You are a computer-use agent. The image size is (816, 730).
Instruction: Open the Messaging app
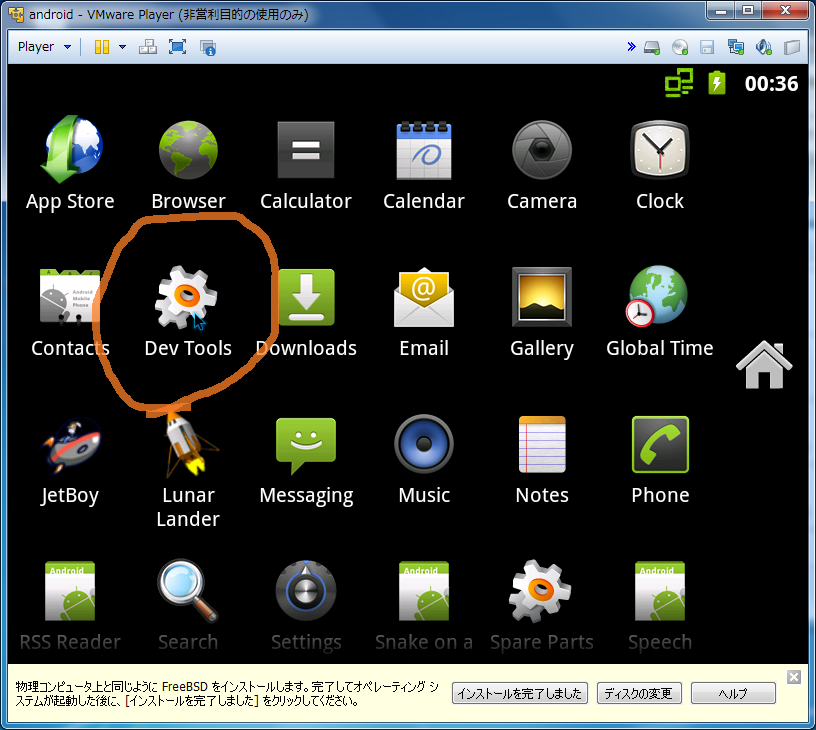coord(306,444)
